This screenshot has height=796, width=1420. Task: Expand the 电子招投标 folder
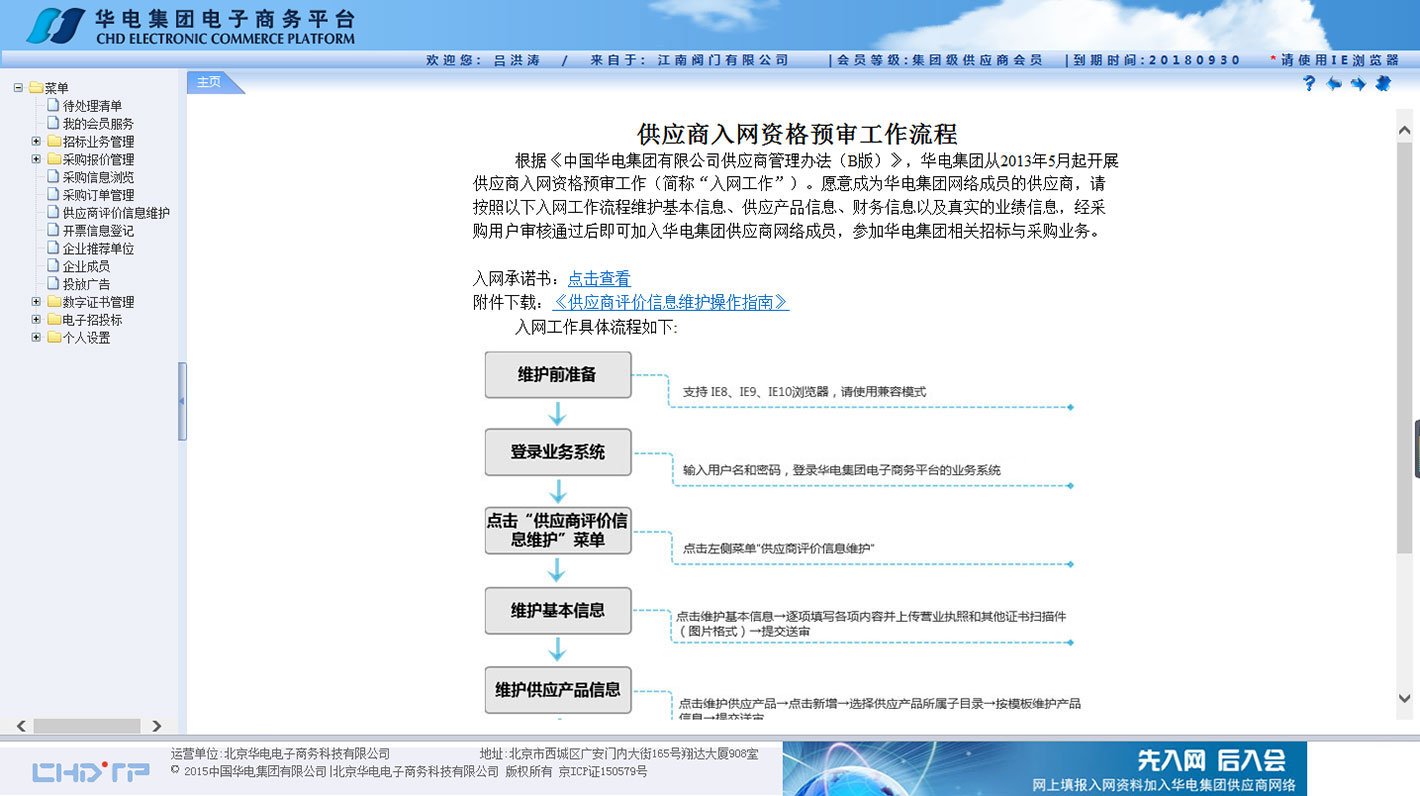click(x=36, y=320)
